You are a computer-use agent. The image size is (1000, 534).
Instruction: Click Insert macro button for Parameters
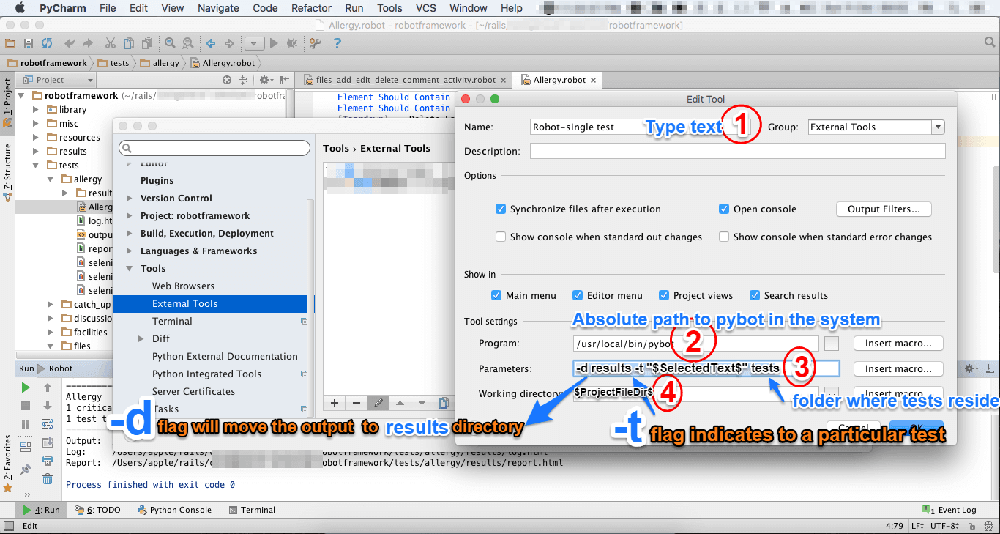coord(898,369)
